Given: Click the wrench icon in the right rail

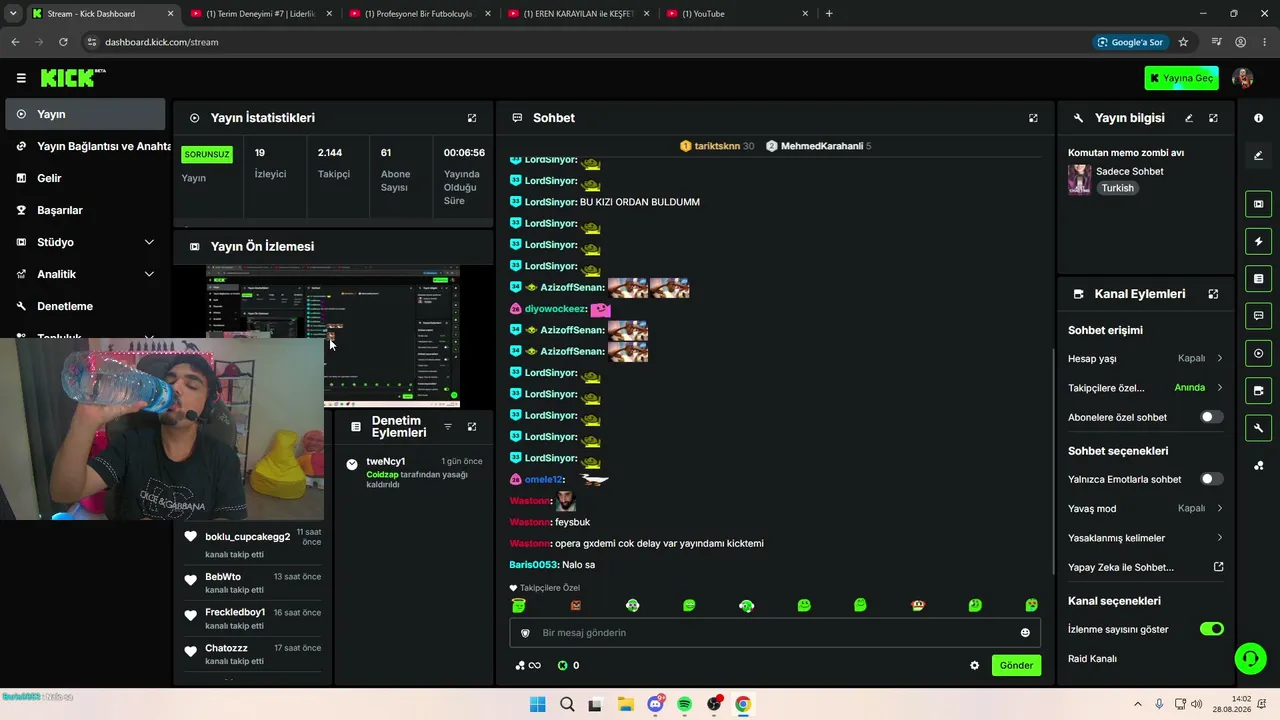Looking at the screenshot, I should click(x=1258, y=428).
